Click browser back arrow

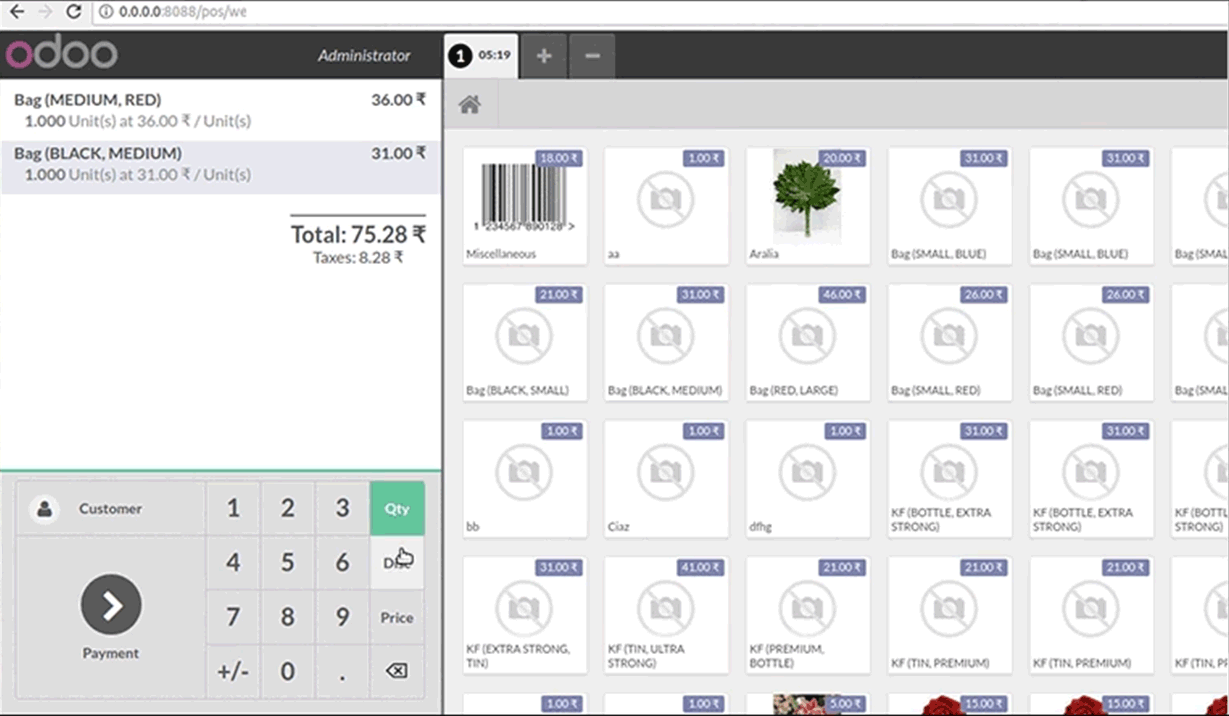17,12
